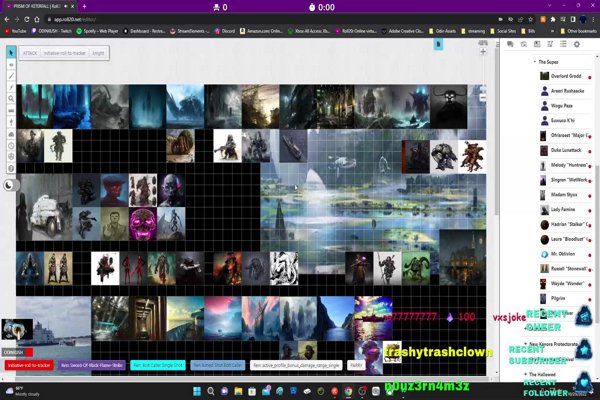The height and width of the screenshot is (400, 600).
Task: Click zoom in plus button above slider
Action: tap(483, 52)
